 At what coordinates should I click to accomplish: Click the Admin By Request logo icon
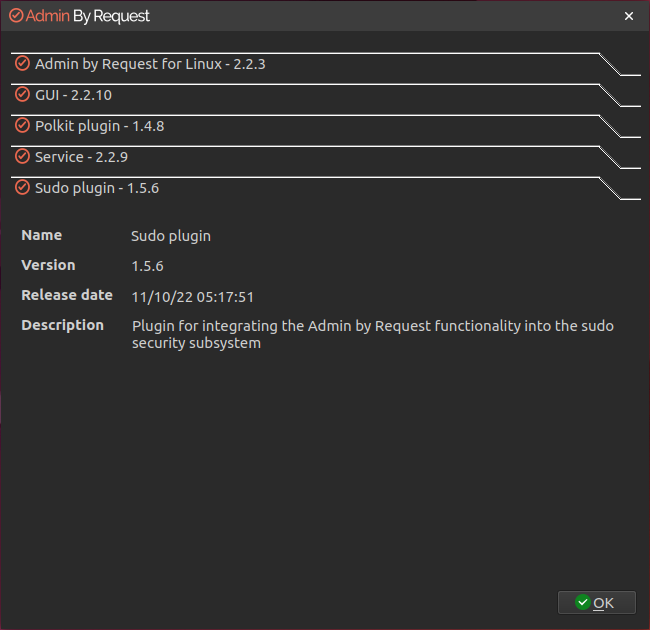(x=16, y=16)
